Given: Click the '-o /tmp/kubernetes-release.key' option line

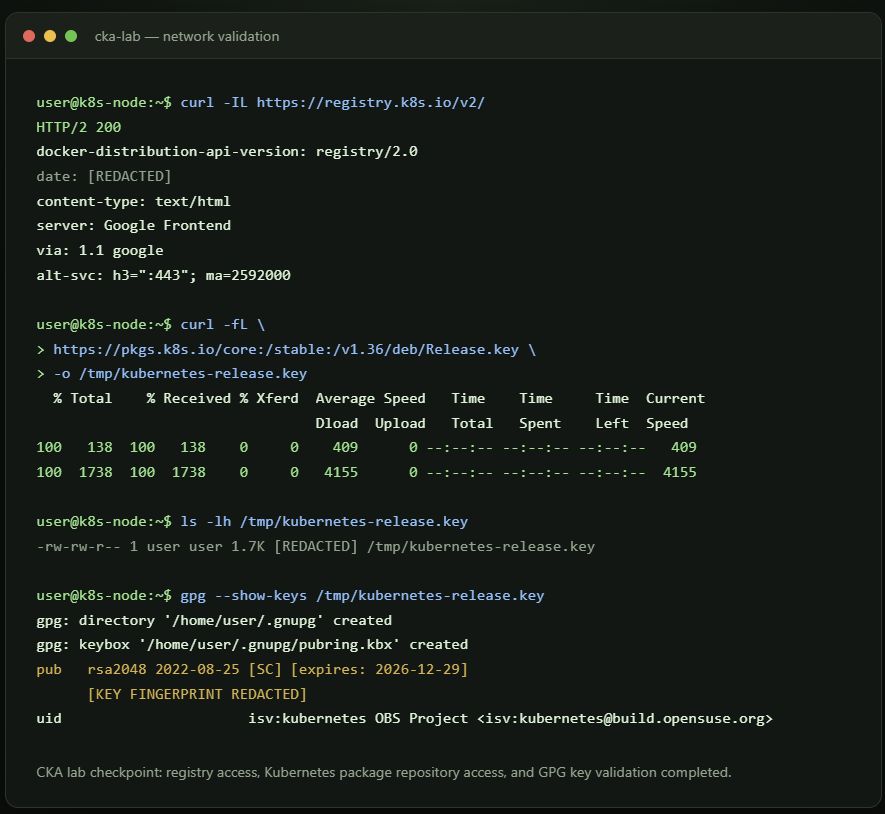Looking at the screenshot, I should (x=180, y=374).
